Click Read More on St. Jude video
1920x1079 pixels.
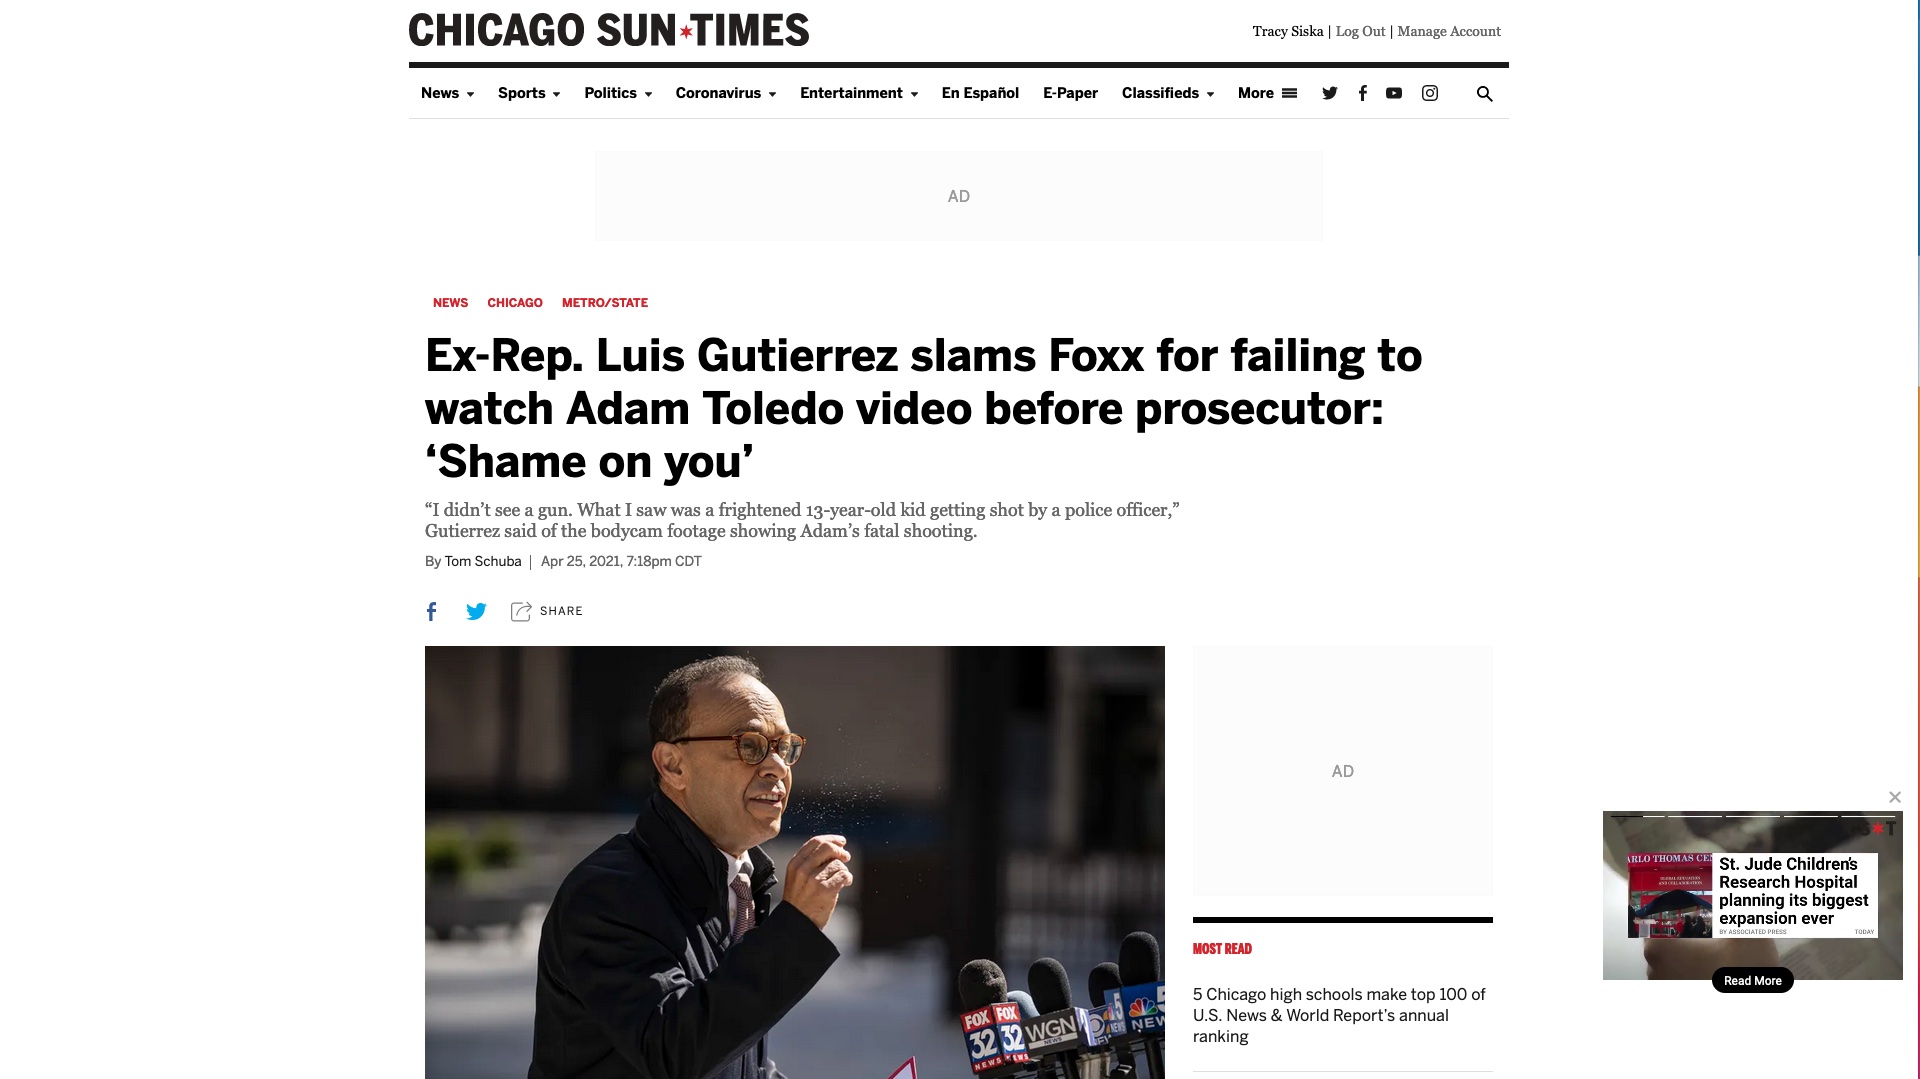[1752, 980]
